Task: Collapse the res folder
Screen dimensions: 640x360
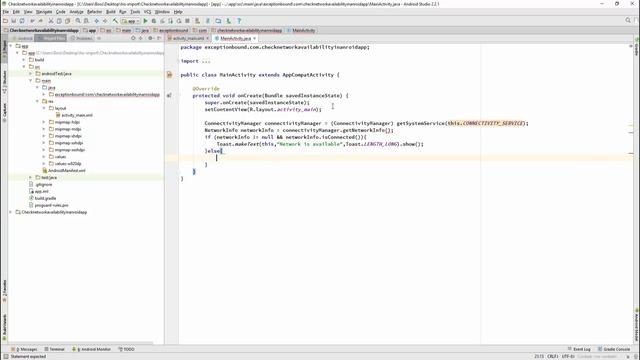Action: pos(38,101)
